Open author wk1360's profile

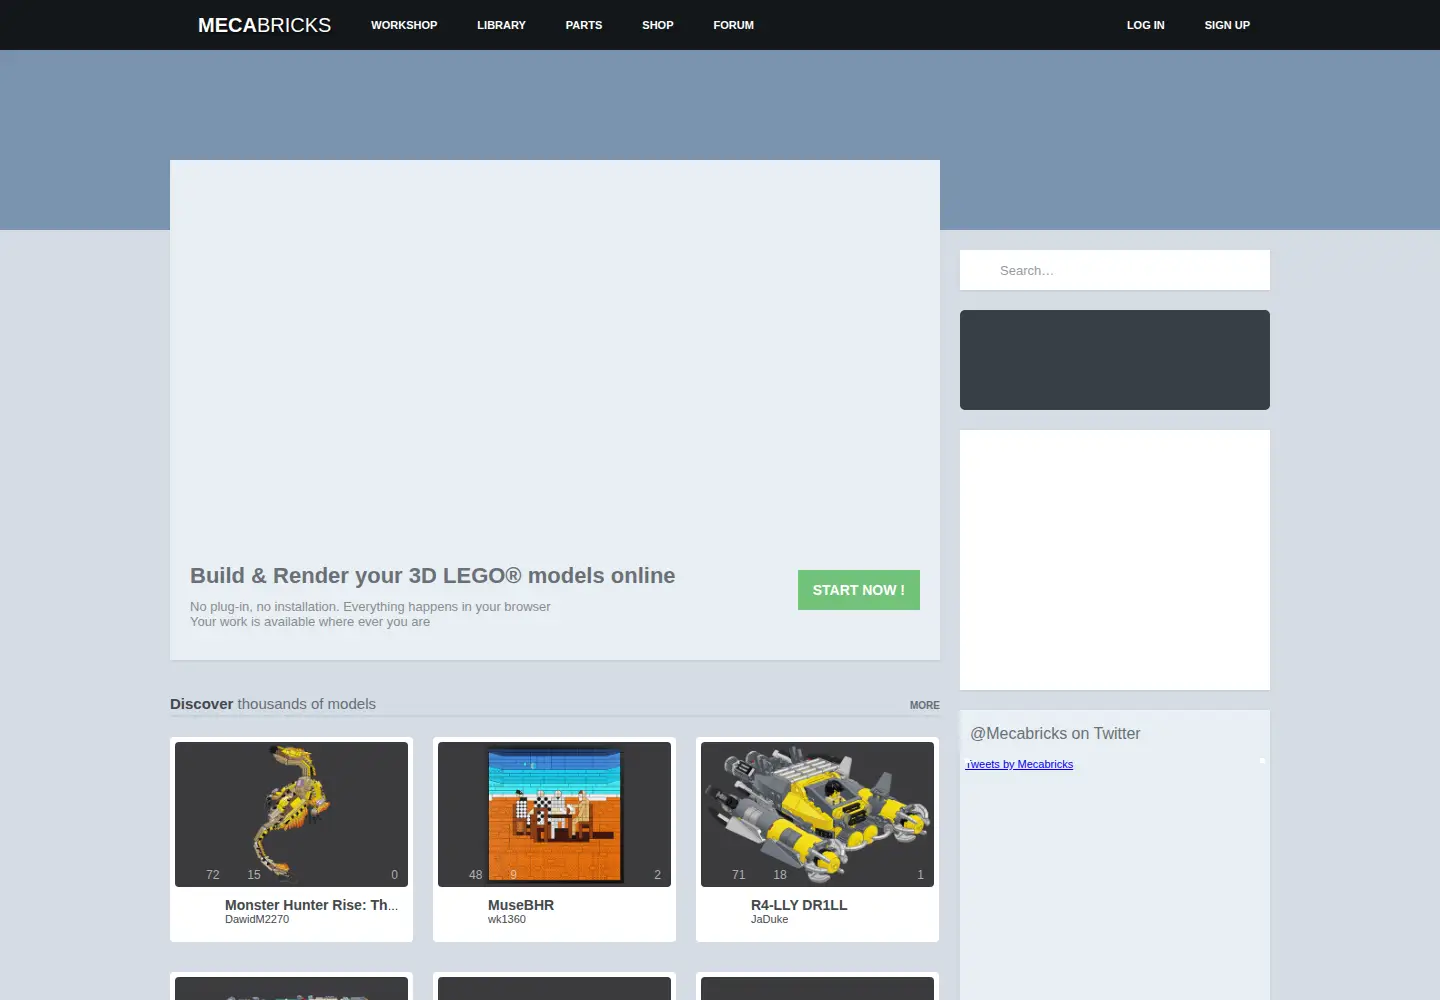507,919
